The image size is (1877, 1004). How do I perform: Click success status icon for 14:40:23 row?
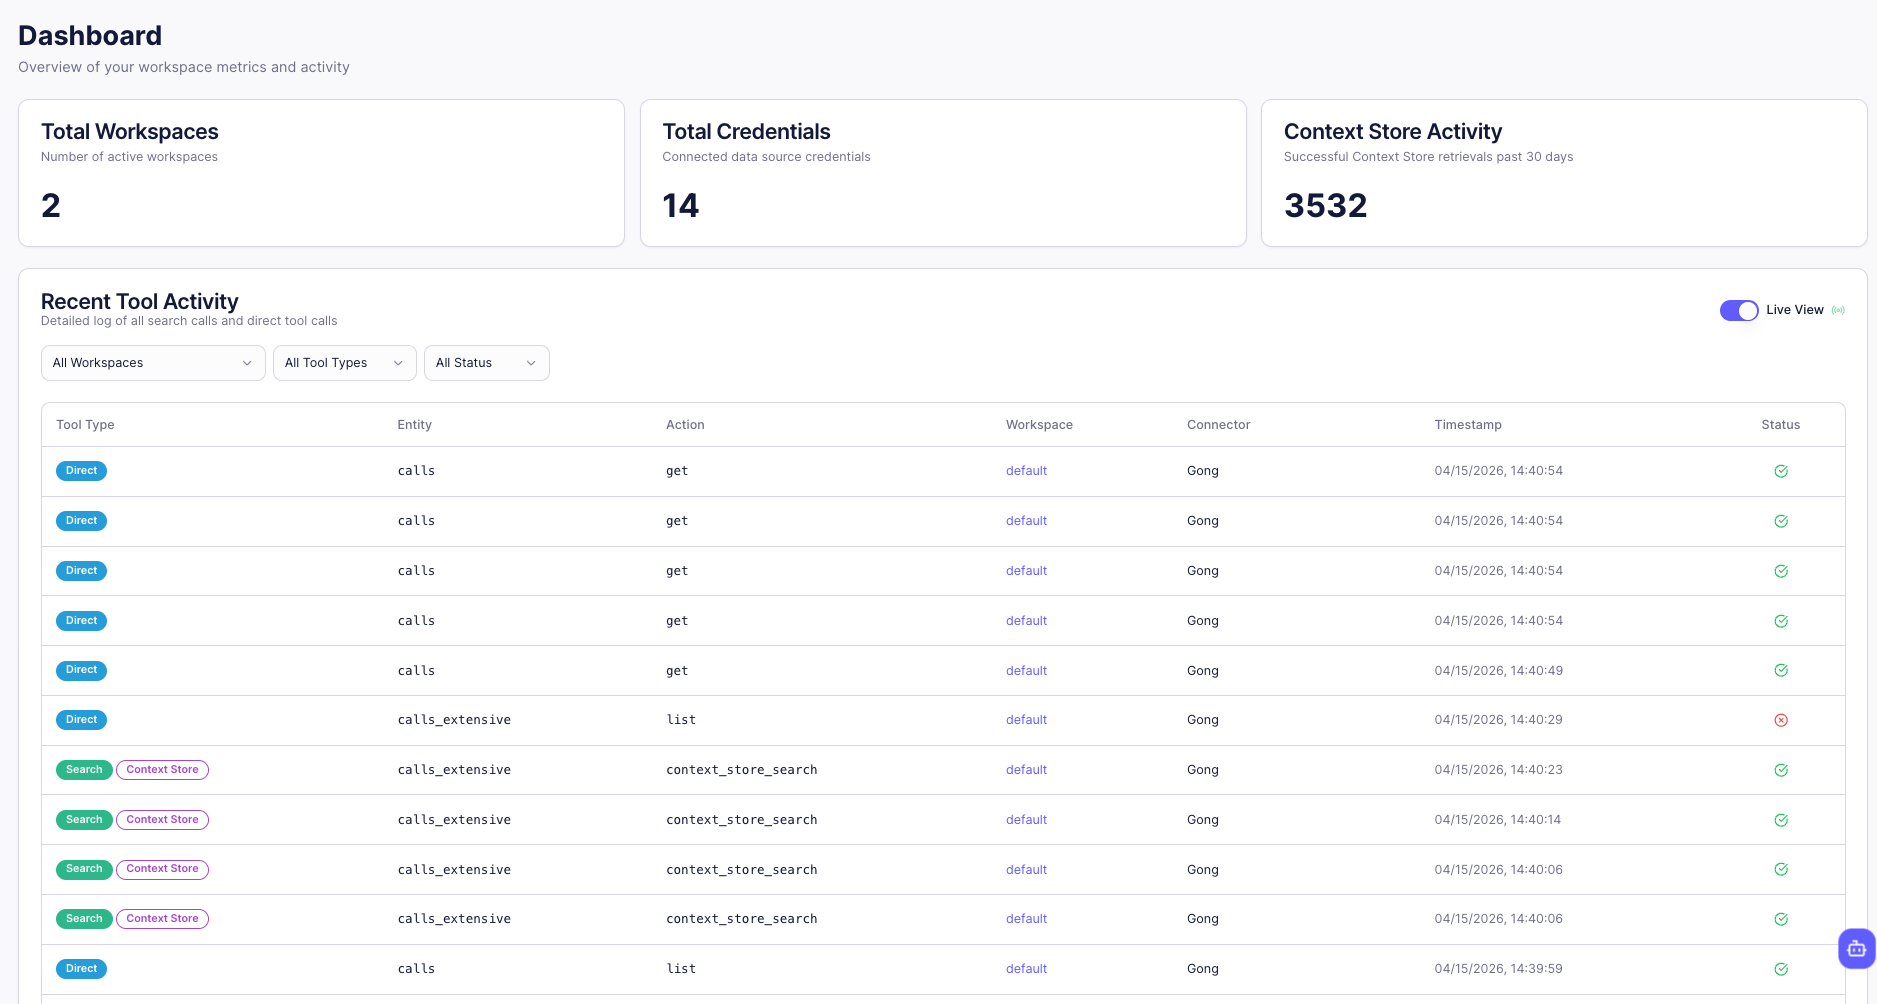point(1780,770)
